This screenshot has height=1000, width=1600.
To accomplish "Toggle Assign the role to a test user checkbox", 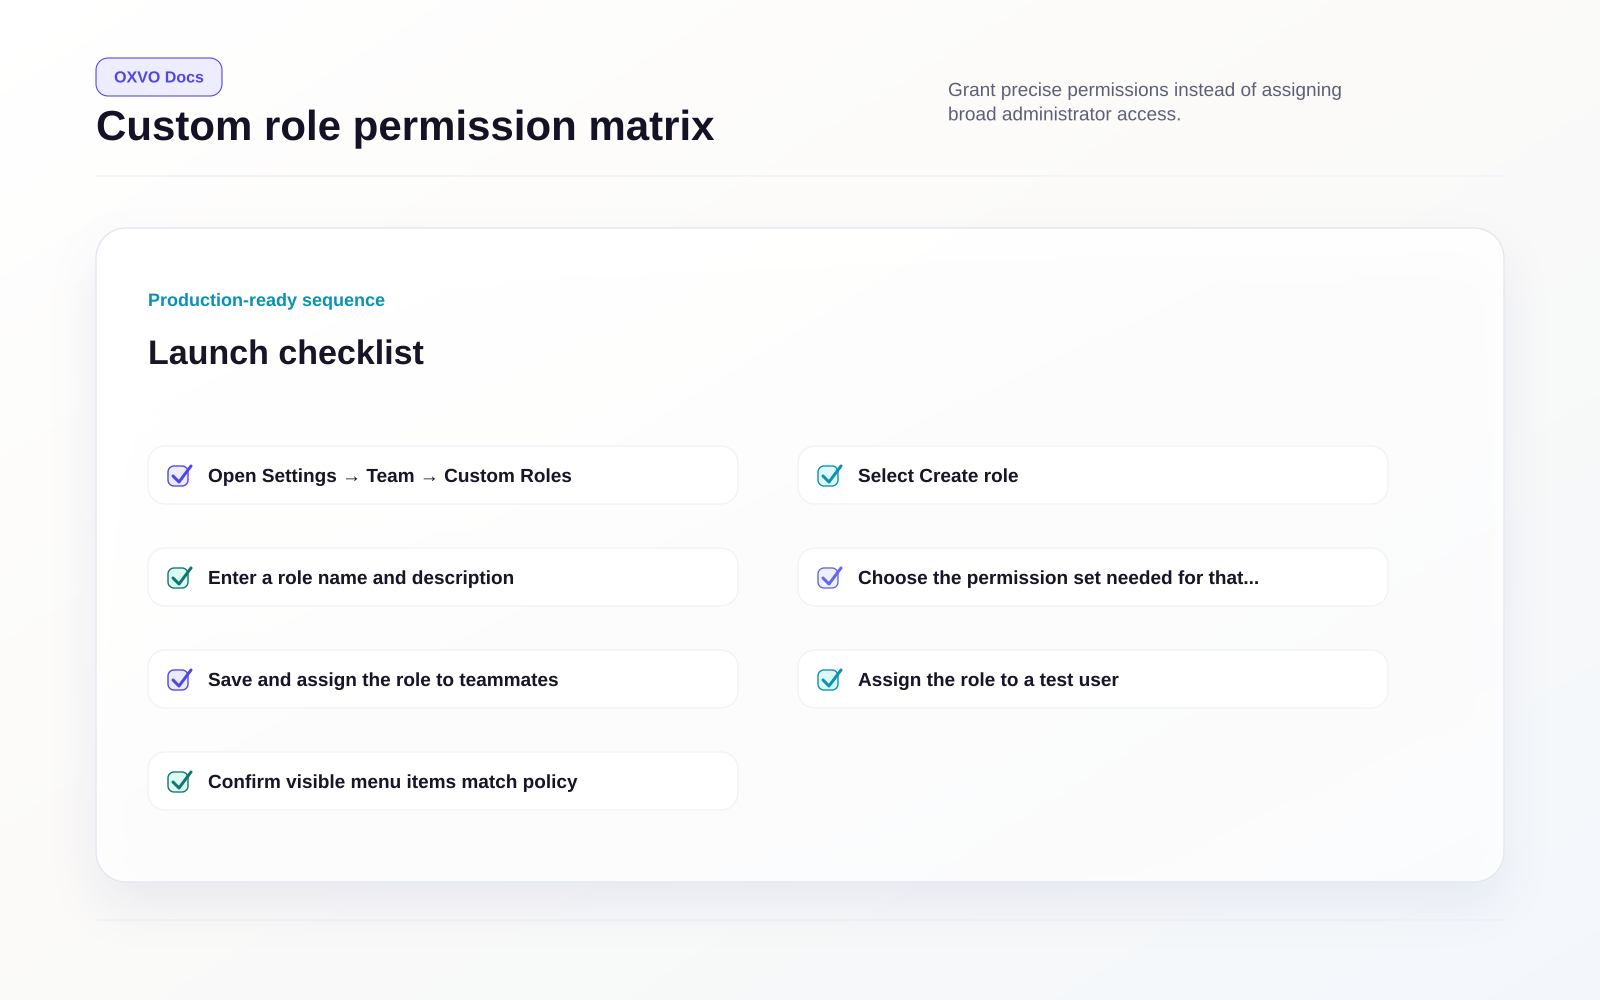I will coord(830,680).
